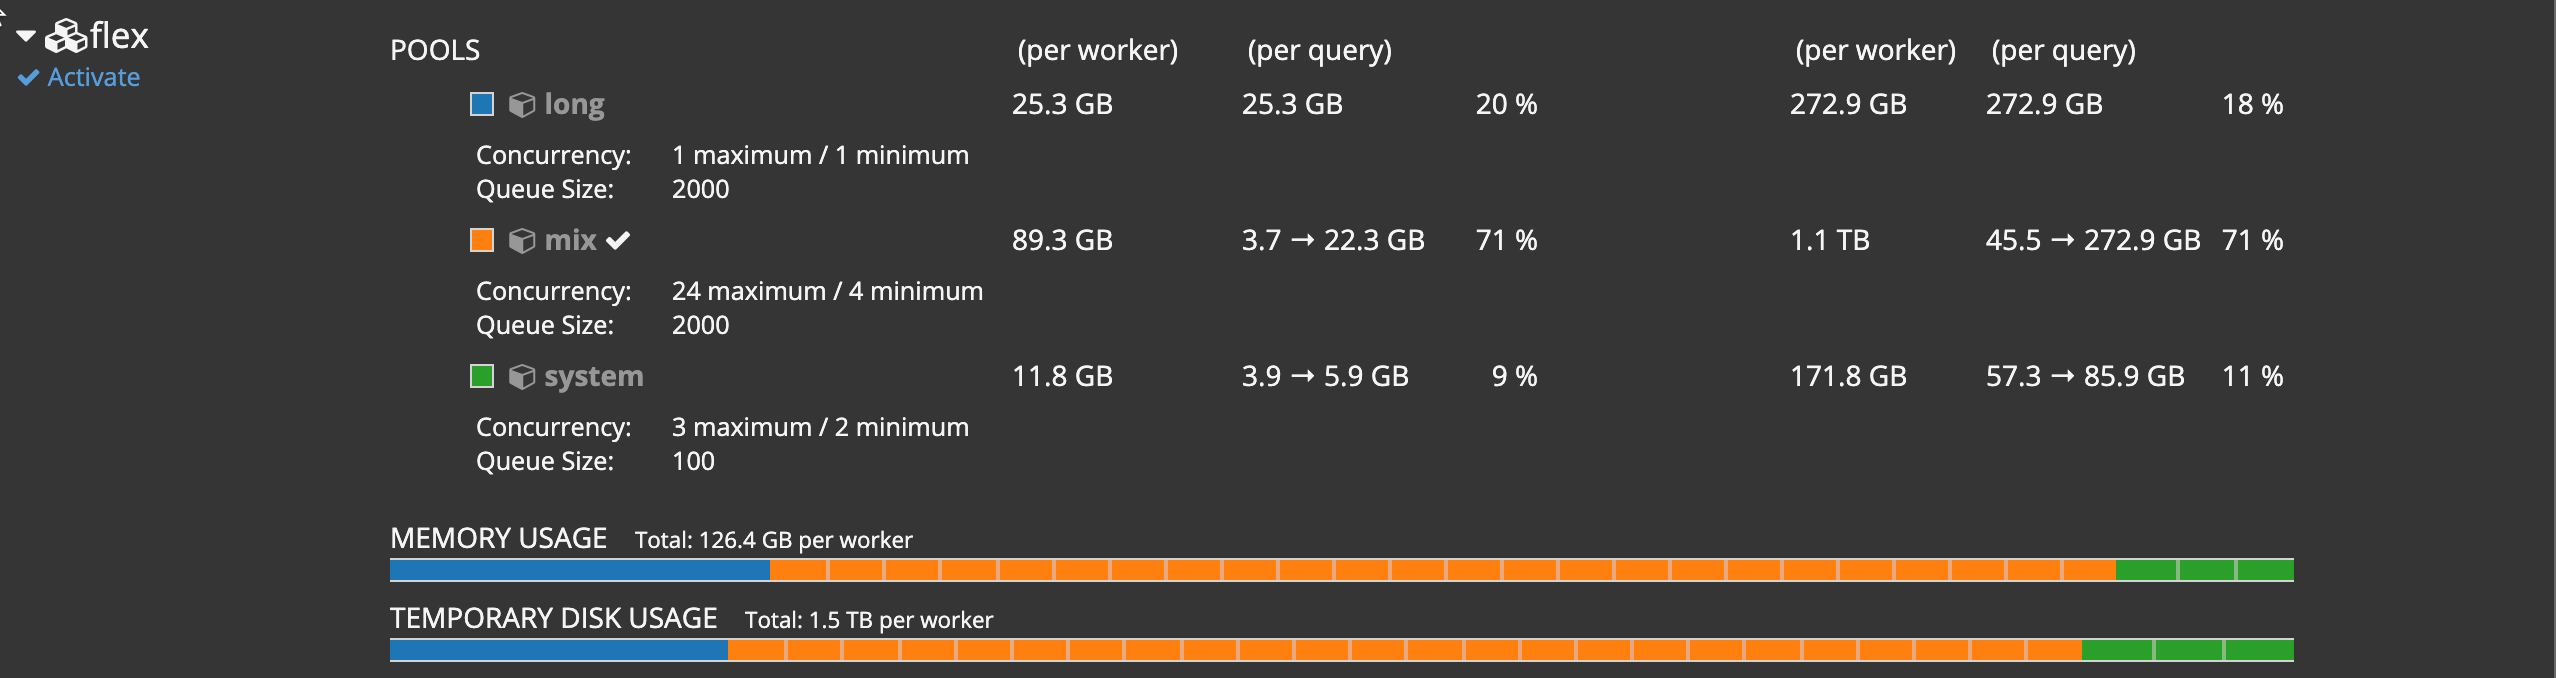This screenshot has width=2556, height=678.
Task: Click the MEMORY USAGE heading
Action: 498,538
